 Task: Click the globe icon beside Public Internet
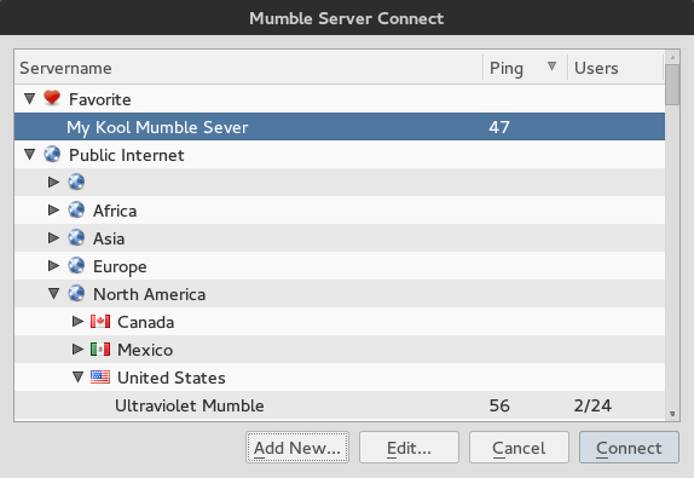coord(52,155)
